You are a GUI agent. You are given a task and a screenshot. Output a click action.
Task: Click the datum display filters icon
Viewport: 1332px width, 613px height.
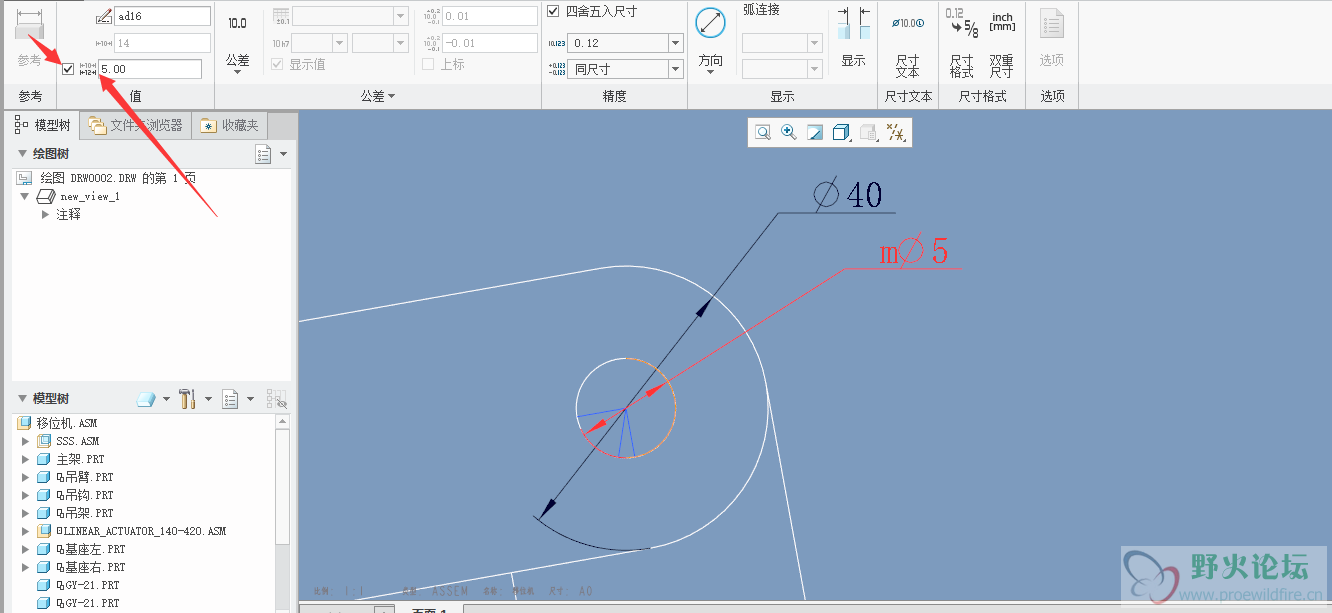[896, 132]
